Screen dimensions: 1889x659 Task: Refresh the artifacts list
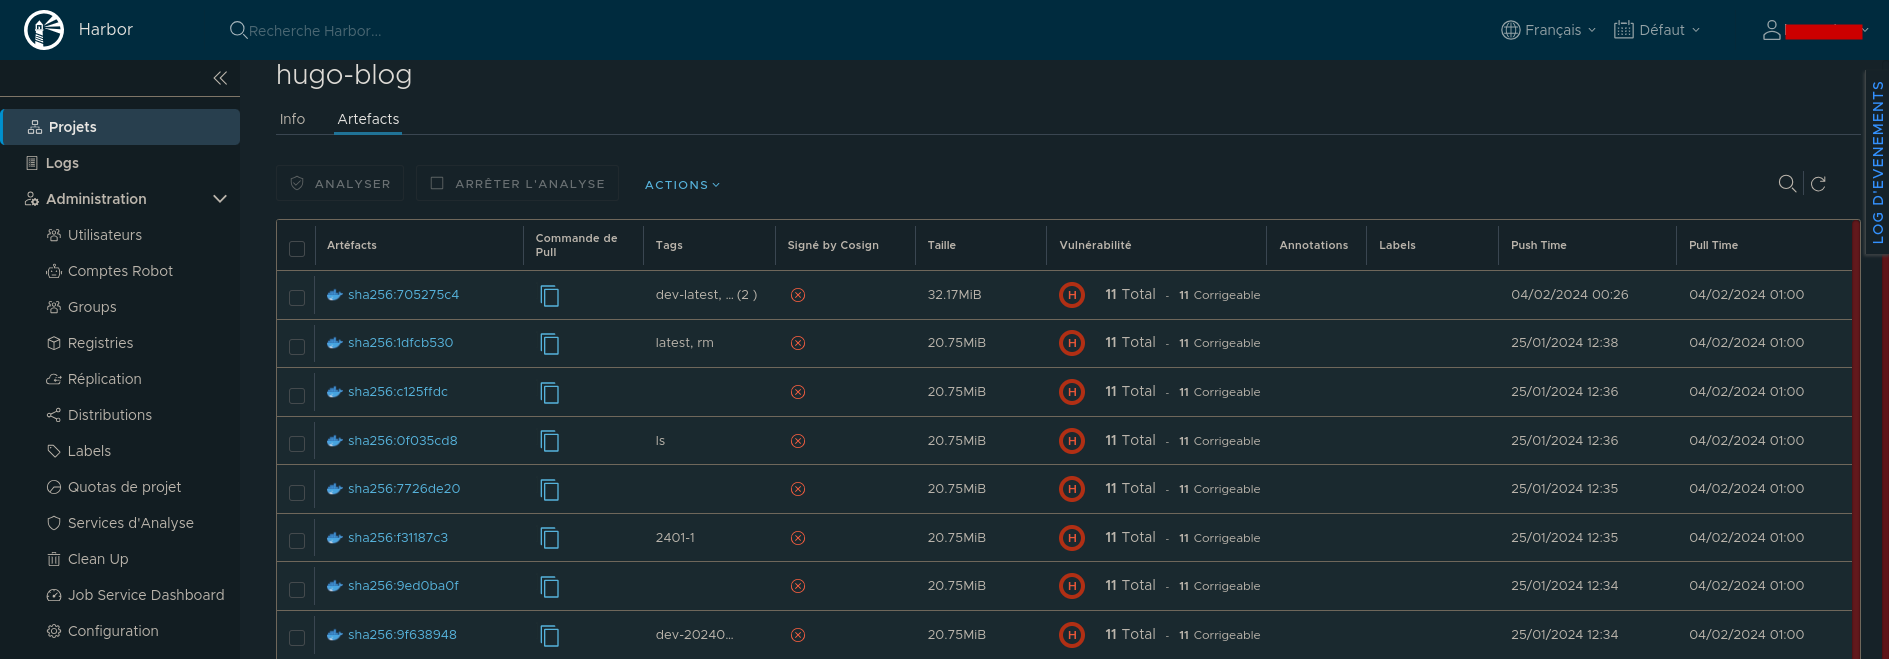pyautogui.click(x=1818, y=183)
